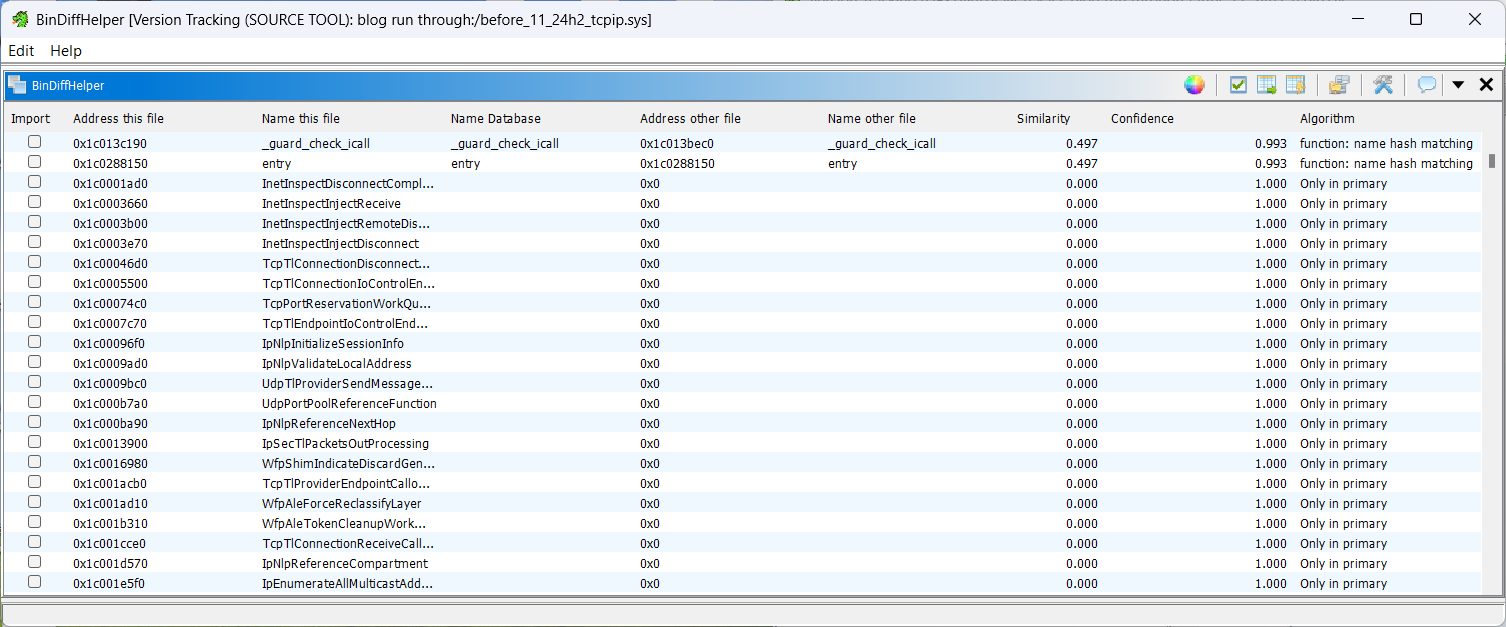This screenshot has height=627, width=1506.
Task: Click entry in Name Database column
Action: click(x=465, y=164)
